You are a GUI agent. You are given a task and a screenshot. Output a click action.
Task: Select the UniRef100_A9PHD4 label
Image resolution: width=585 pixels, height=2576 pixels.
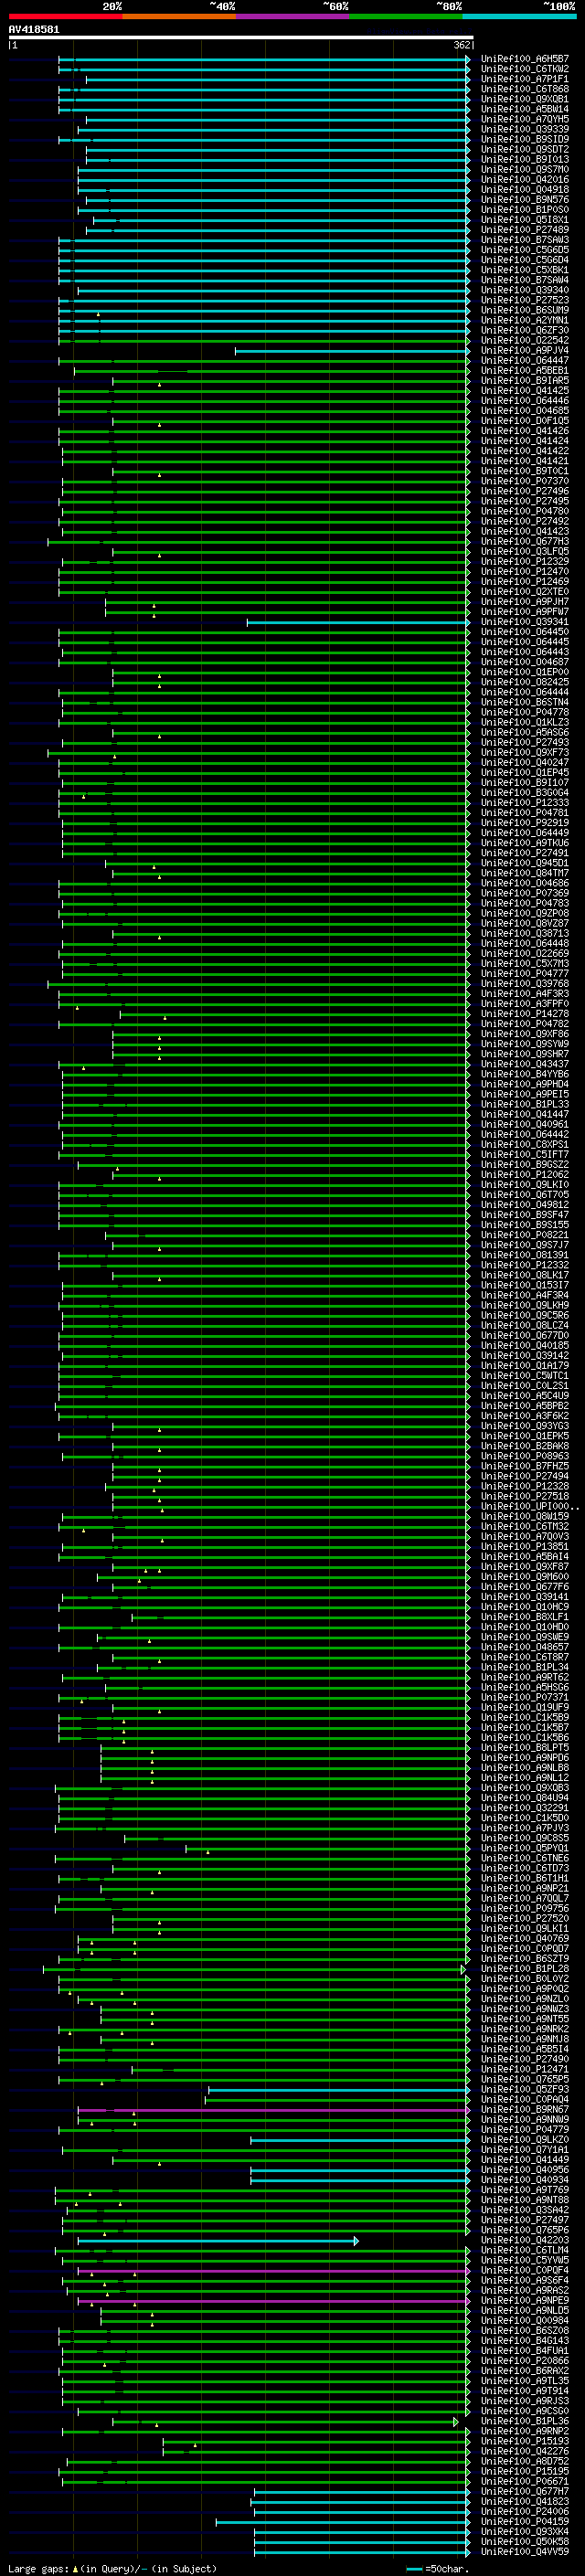click(524, 1083)
